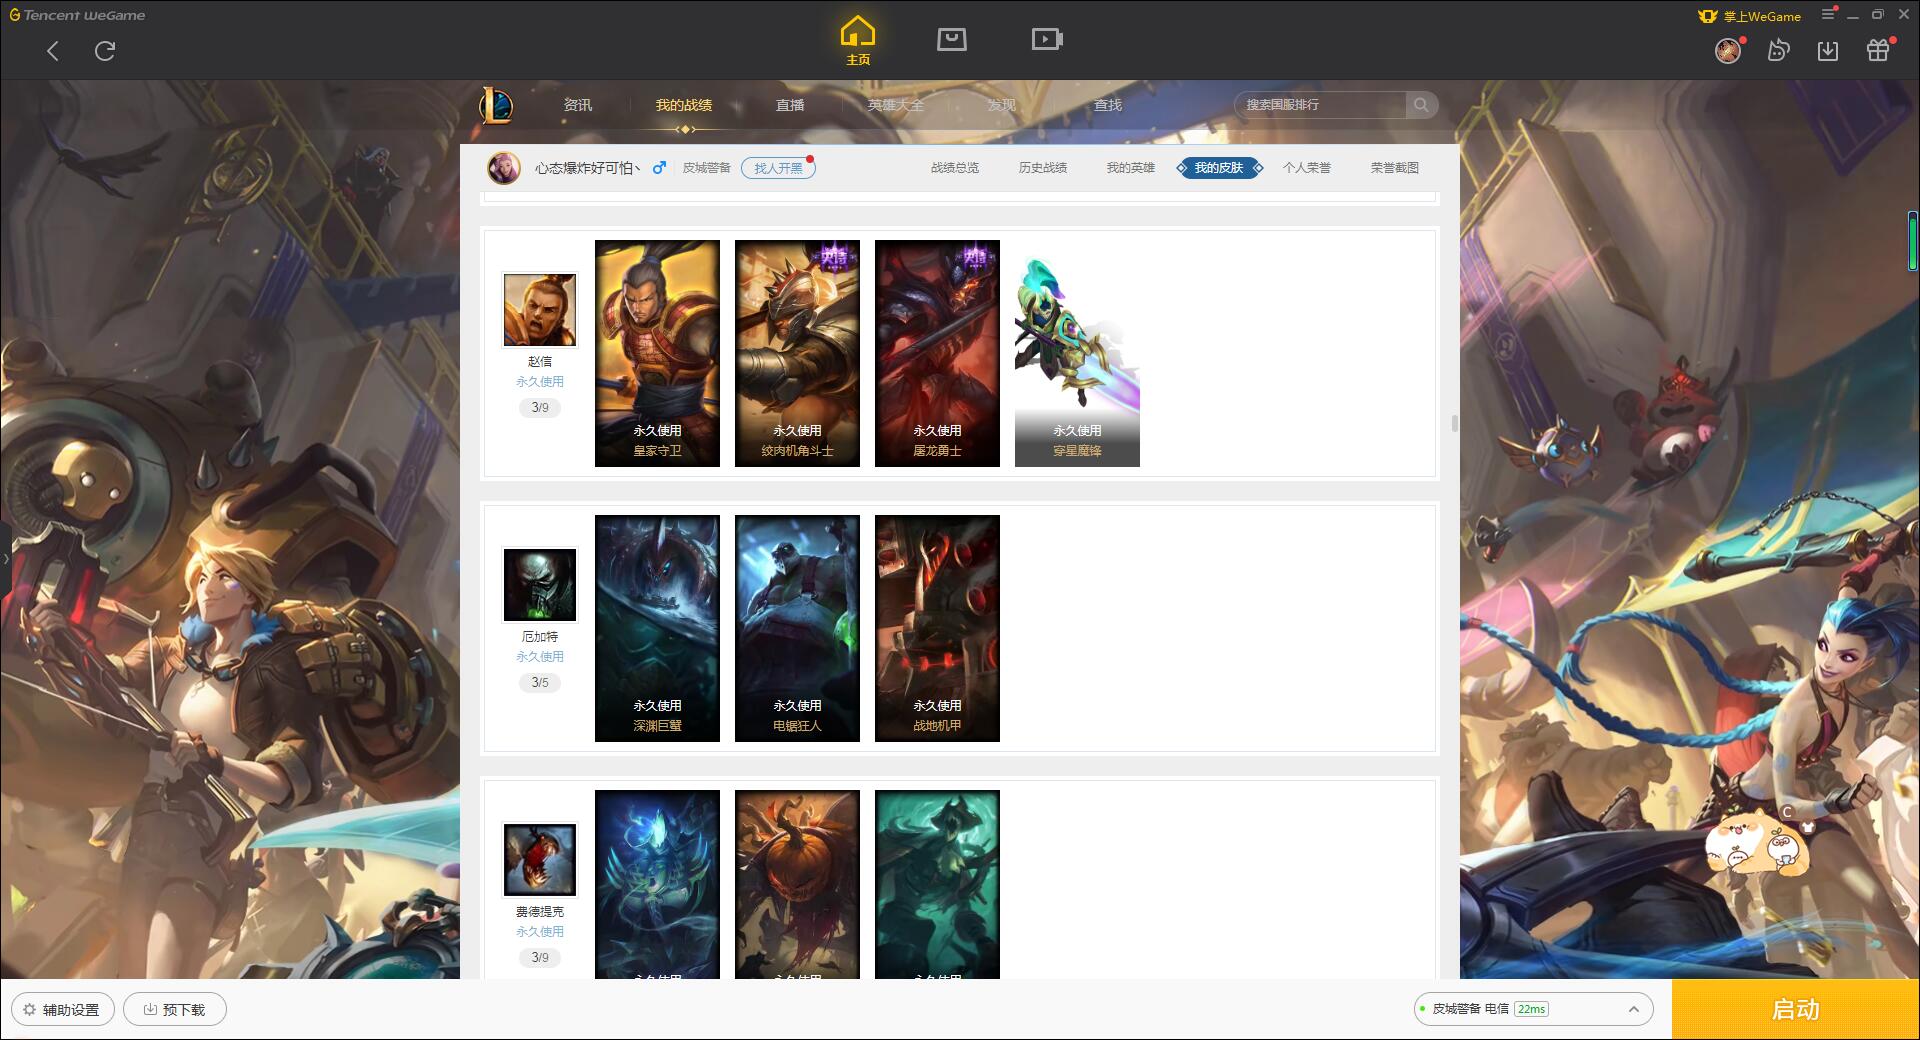
Task: Click the player profile avatar
Action: [504, 168]
